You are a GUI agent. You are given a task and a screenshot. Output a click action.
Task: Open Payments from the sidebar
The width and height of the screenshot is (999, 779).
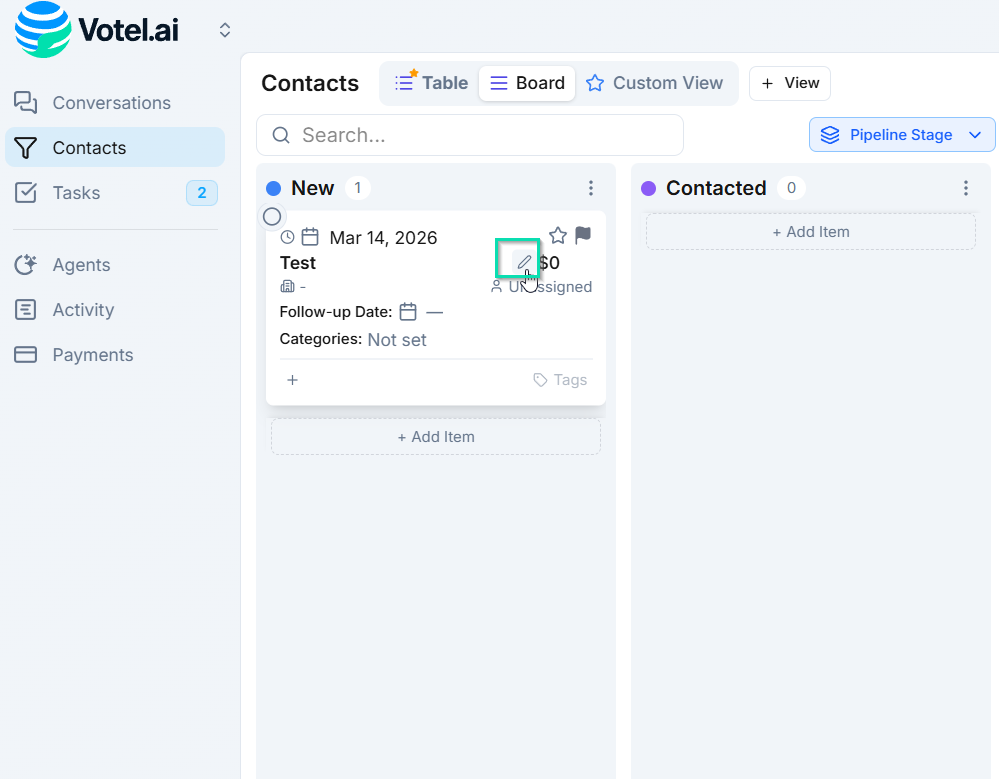tap(92, 355)
